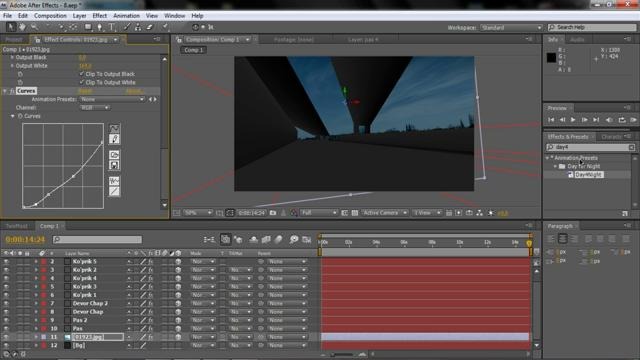Click the Output White value
The image size is (640, 360).
click(x=85, y=66)
